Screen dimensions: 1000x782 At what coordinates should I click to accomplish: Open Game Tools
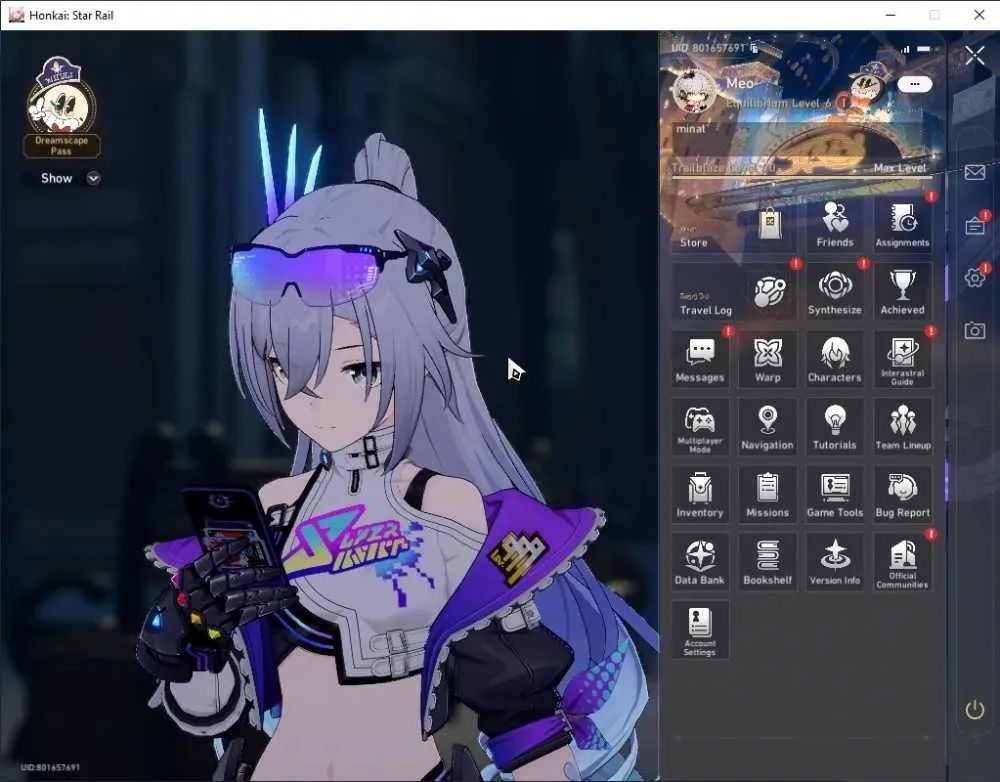[x=835, y=495]
